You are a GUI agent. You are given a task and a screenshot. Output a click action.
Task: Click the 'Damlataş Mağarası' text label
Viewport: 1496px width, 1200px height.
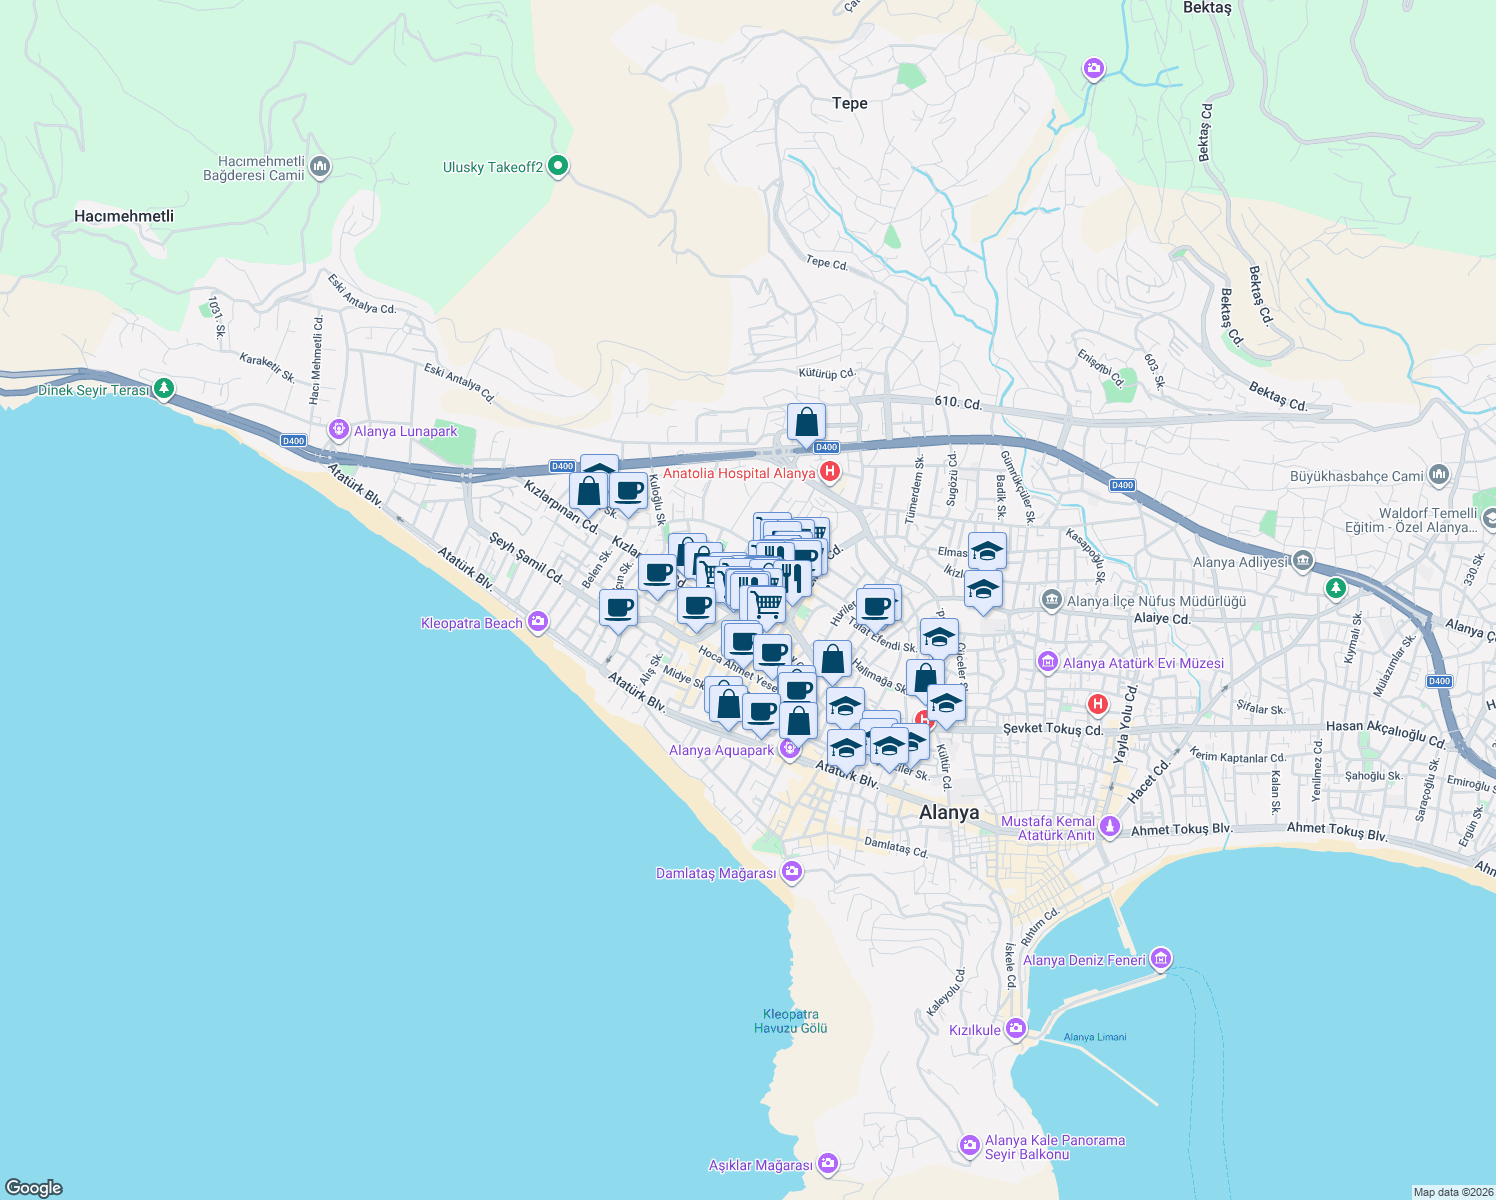click(x=716, y=873)
